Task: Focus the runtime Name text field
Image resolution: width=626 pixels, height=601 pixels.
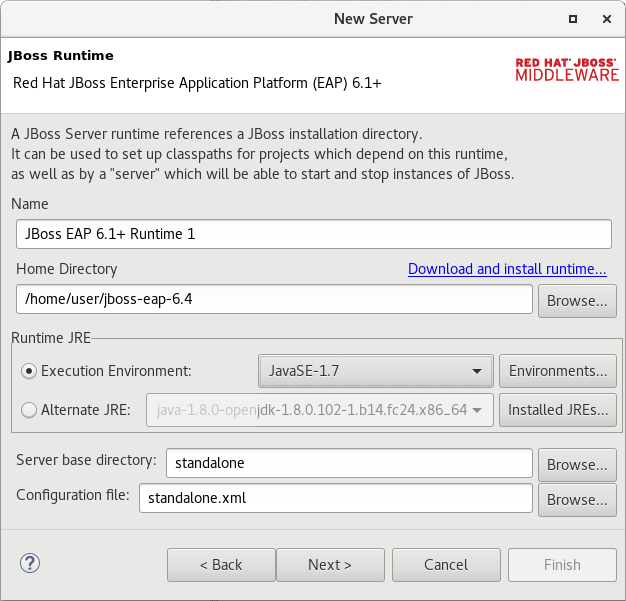Action: (314, 234)
